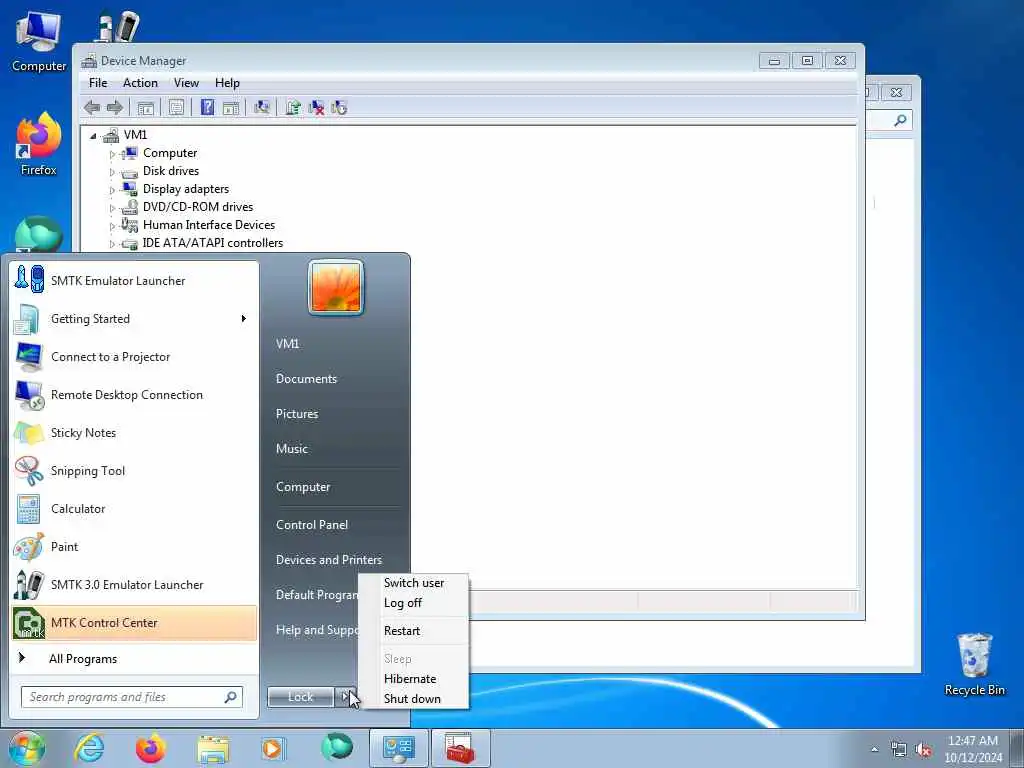Select the Firefox desktop shortcut
Viewport: 1024px width, 768px height.
pyautogui.click(x=39, y=144)
